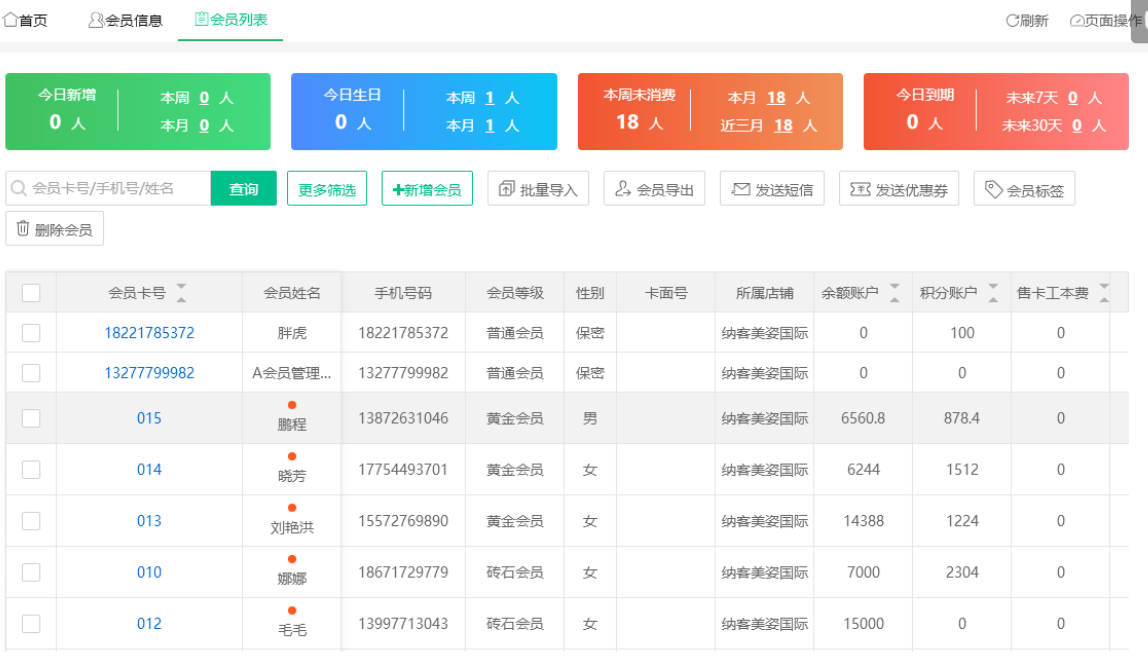Switch to the member info (会员信息) tab
The width and height of the screenshot is (1148, 670).
(125, 20)
